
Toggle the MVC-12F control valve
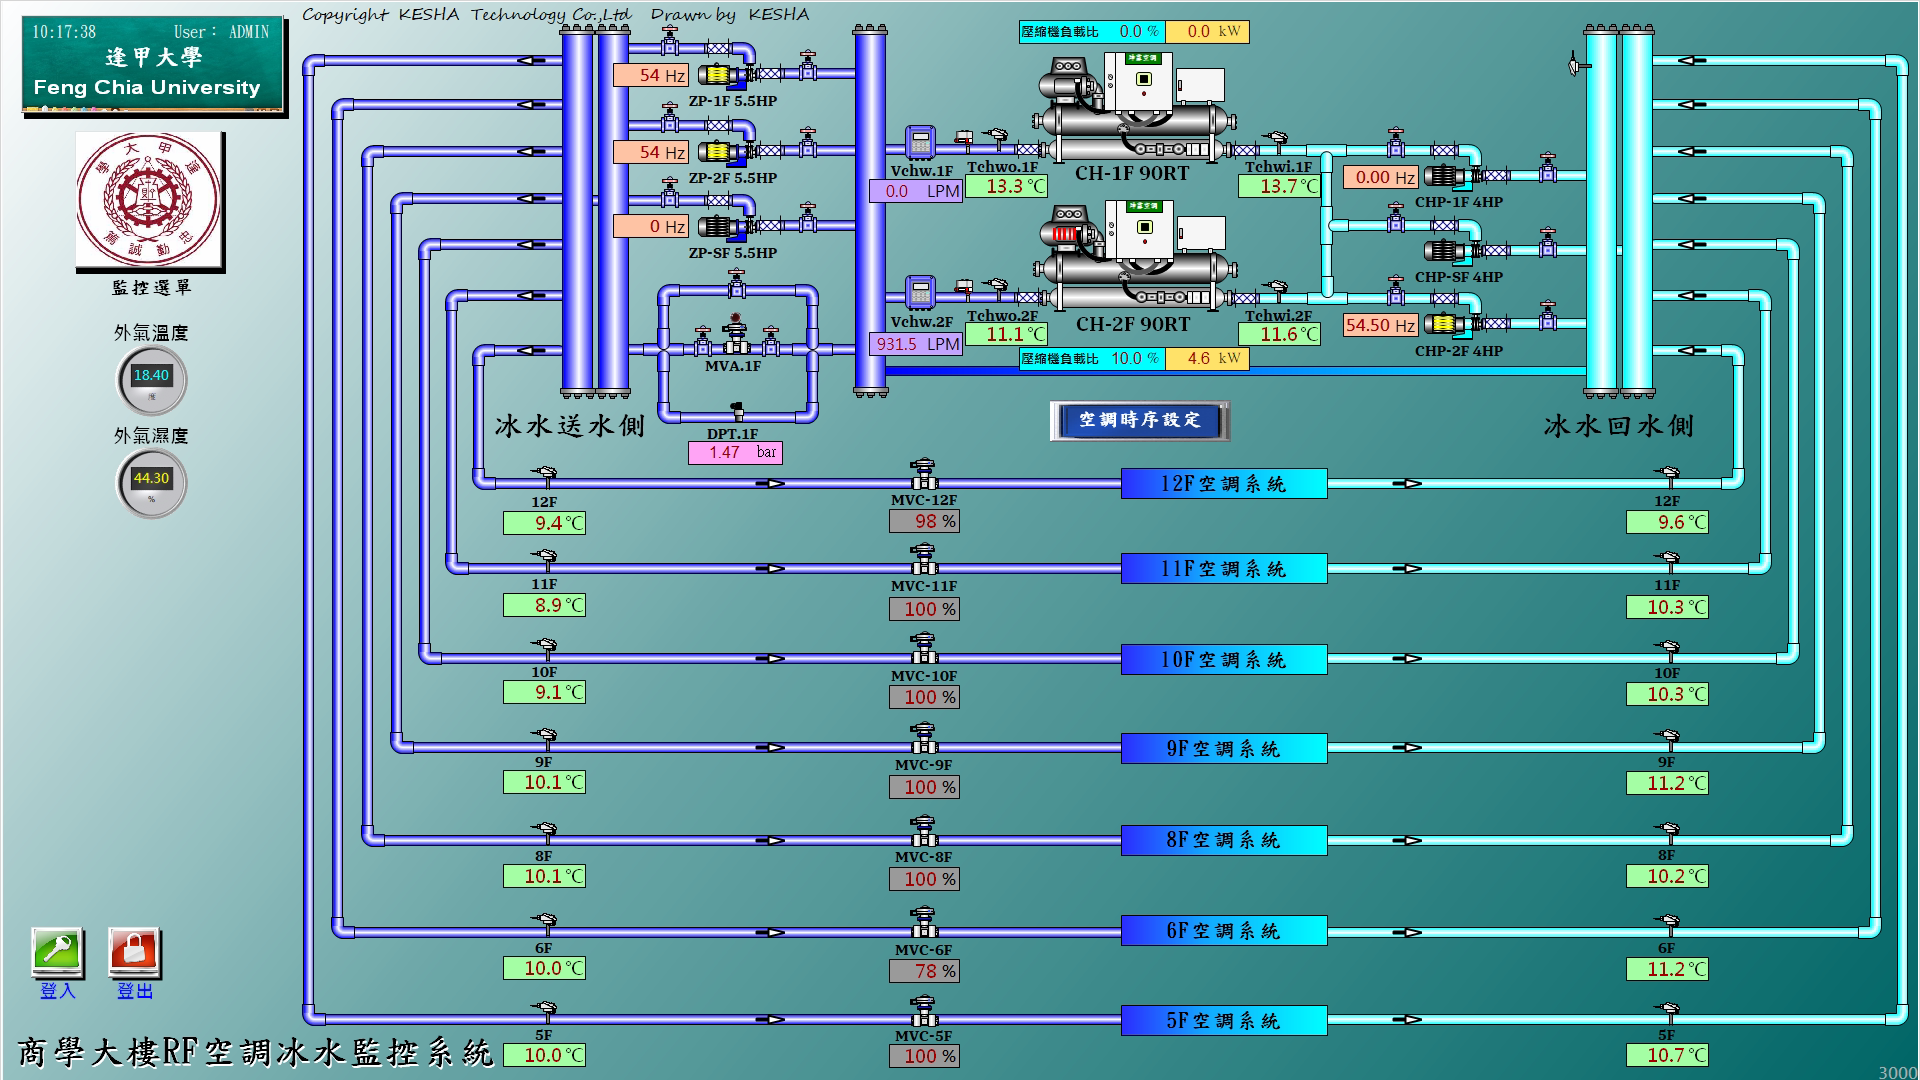923,475
